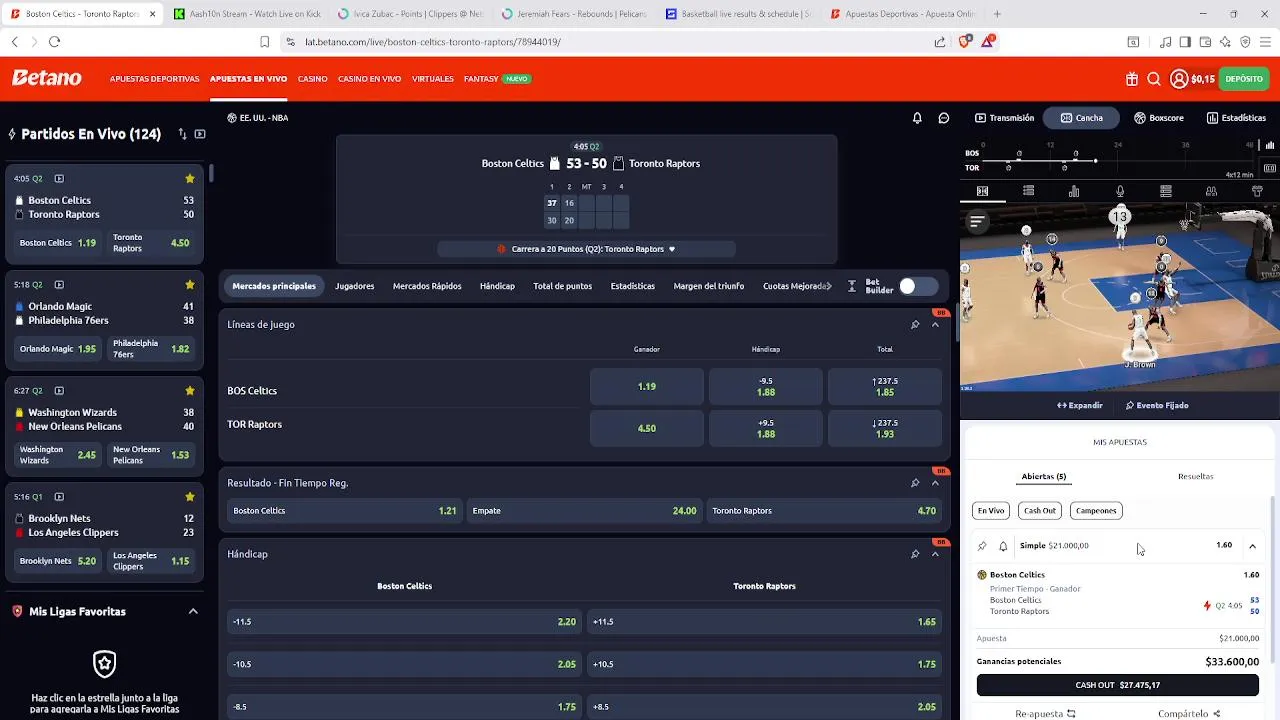This screenshot has width=1280, height=720.
Task: Pin the Hándicap market section
Action: 915,554
